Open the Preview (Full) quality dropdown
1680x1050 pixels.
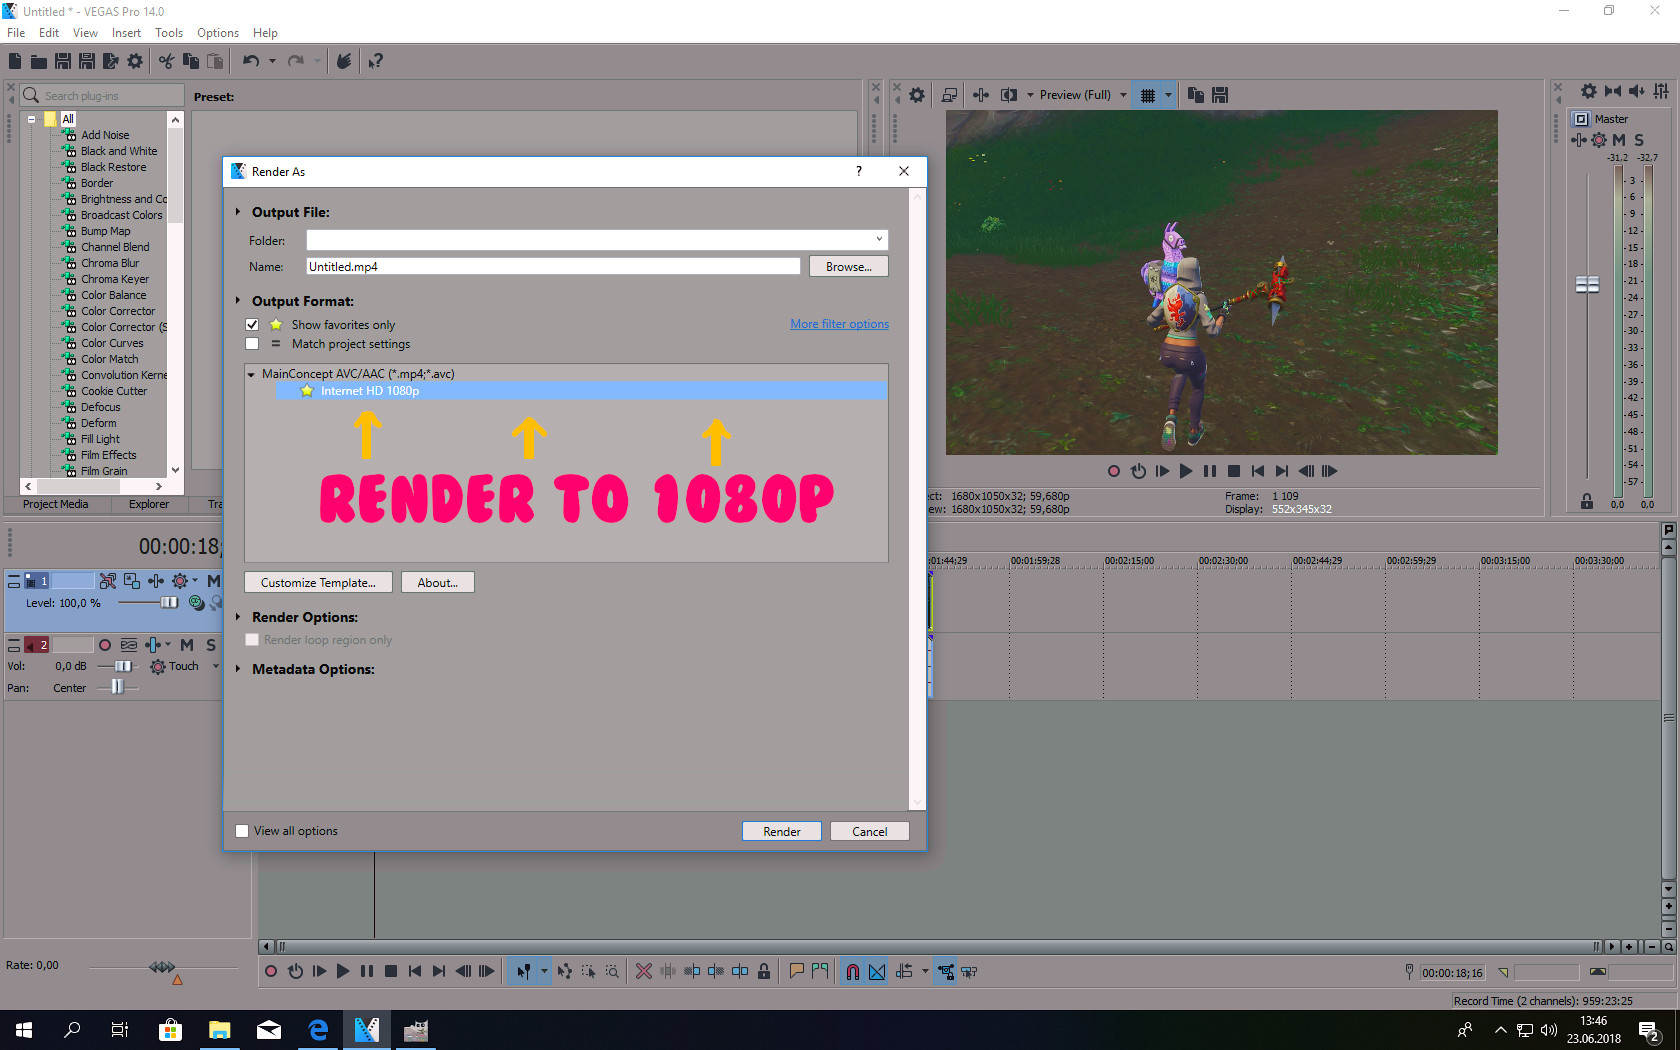click(x=1123, y=95)
